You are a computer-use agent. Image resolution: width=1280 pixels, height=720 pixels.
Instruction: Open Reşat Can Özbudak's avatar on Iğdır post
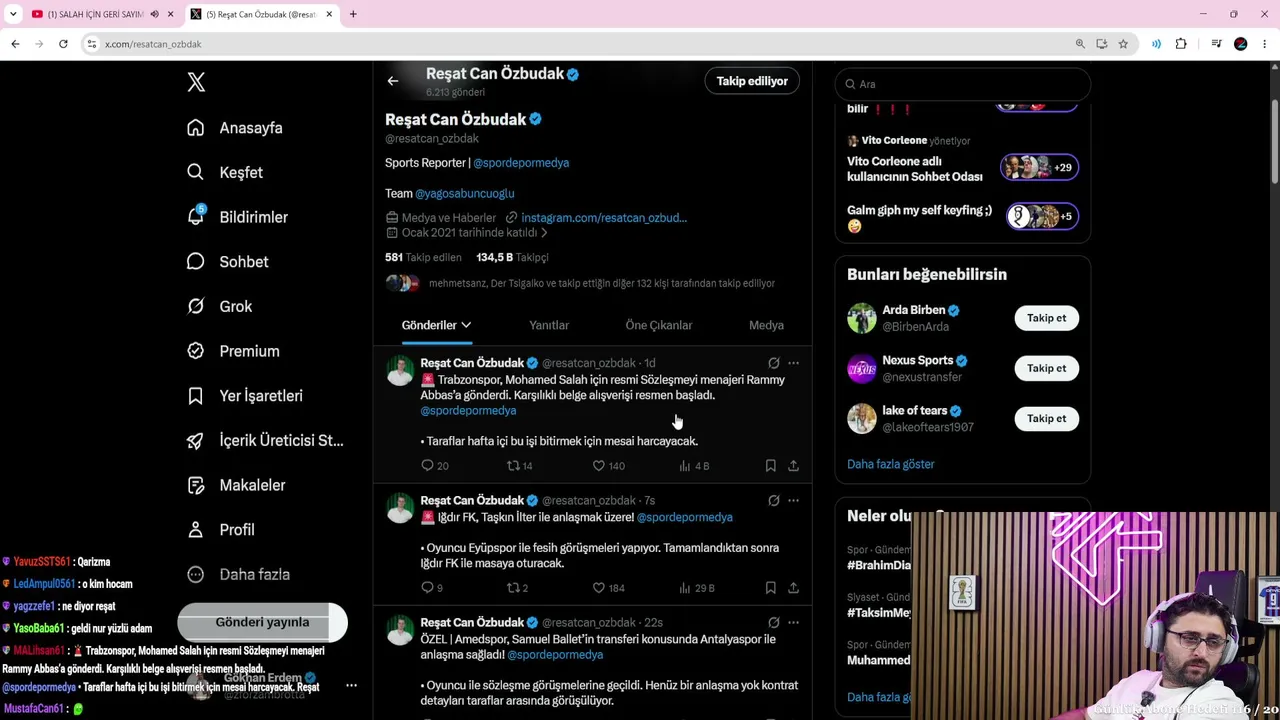click(400, 508)
